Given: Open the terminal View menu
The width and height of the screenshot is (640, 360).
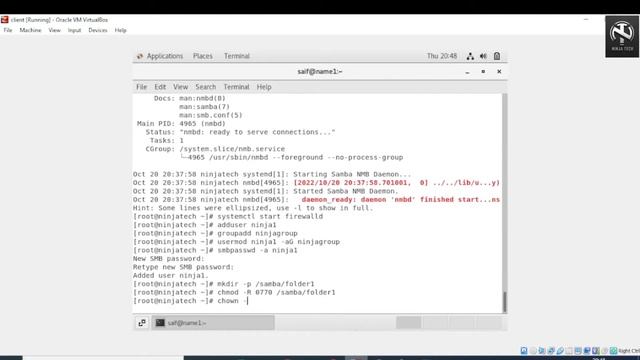Looking at the screenshot, I should (180, 87).
